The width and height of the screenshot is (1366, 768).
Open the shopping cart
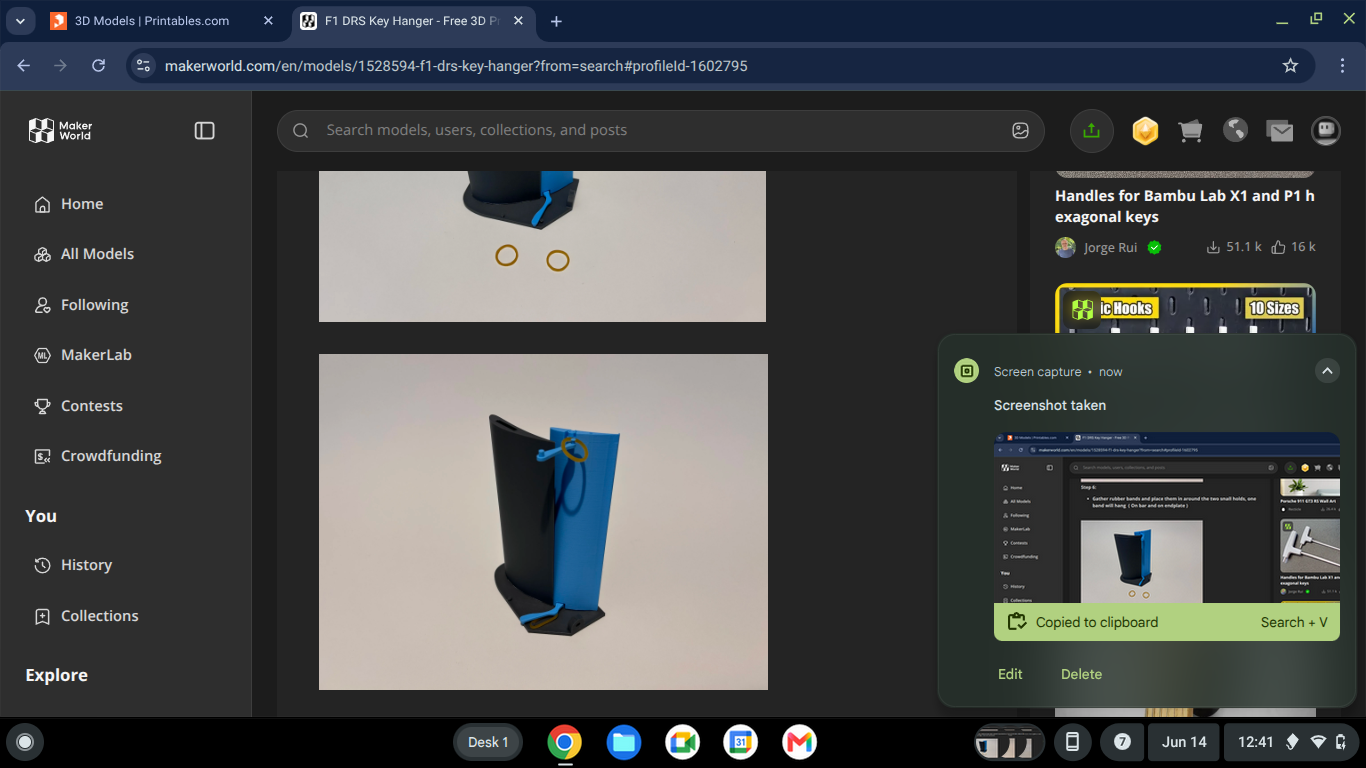1190,130
